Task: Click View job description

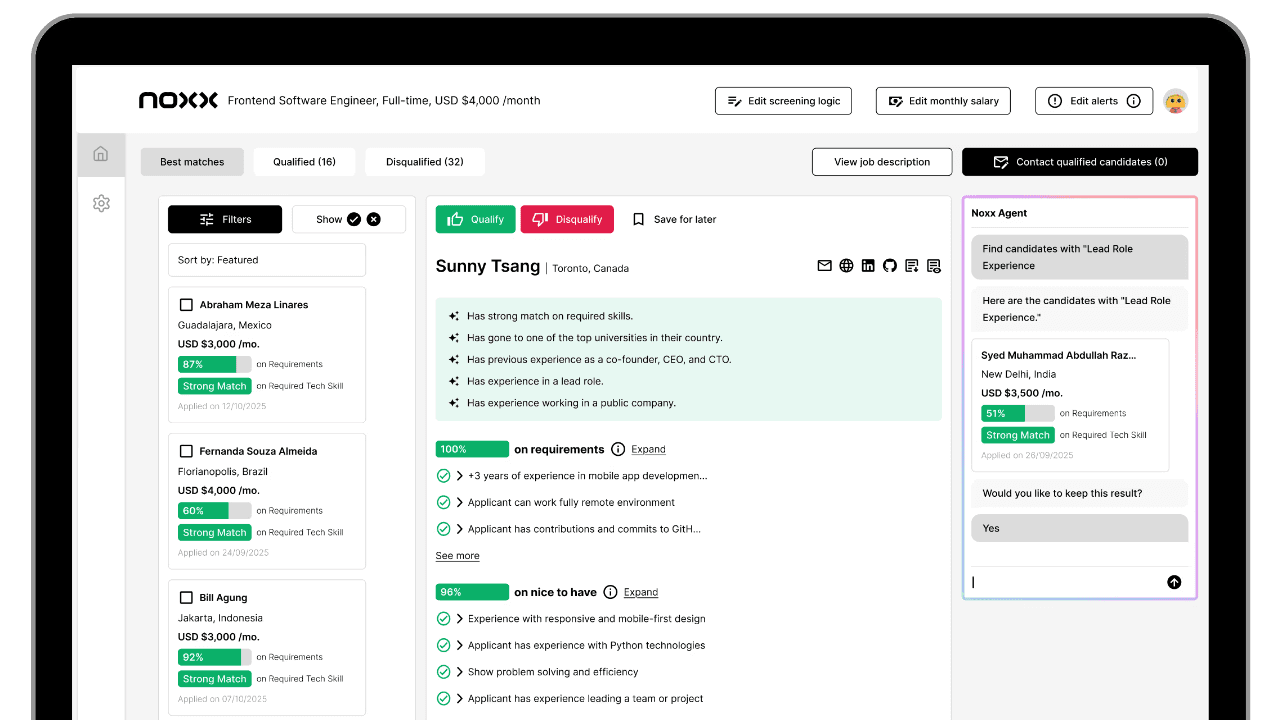Action: tap(881, 162)
